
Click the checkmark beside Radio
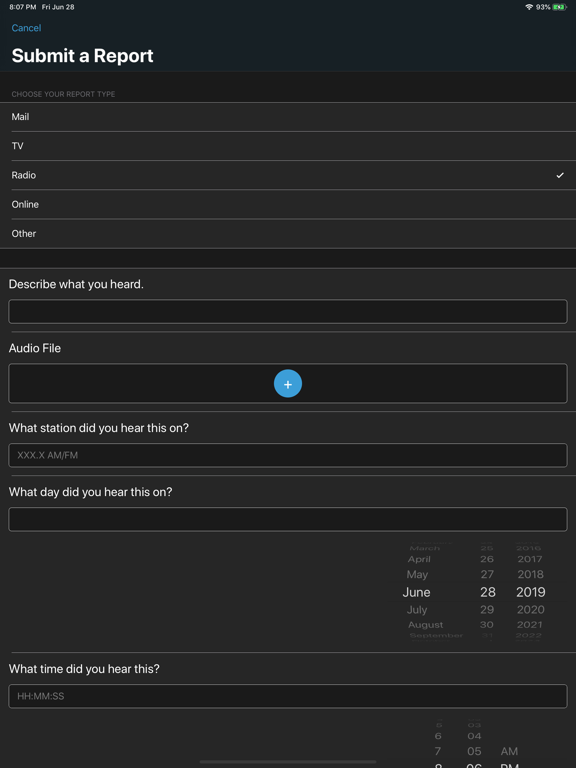pyautogui.click(x=560, y=175)
